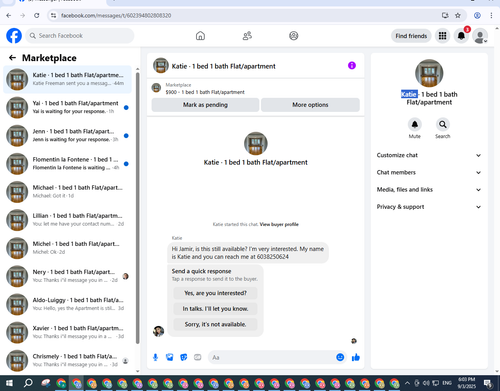Go to the Home feed icon
The height and width of the screenshot is (391, 500).
200,36
